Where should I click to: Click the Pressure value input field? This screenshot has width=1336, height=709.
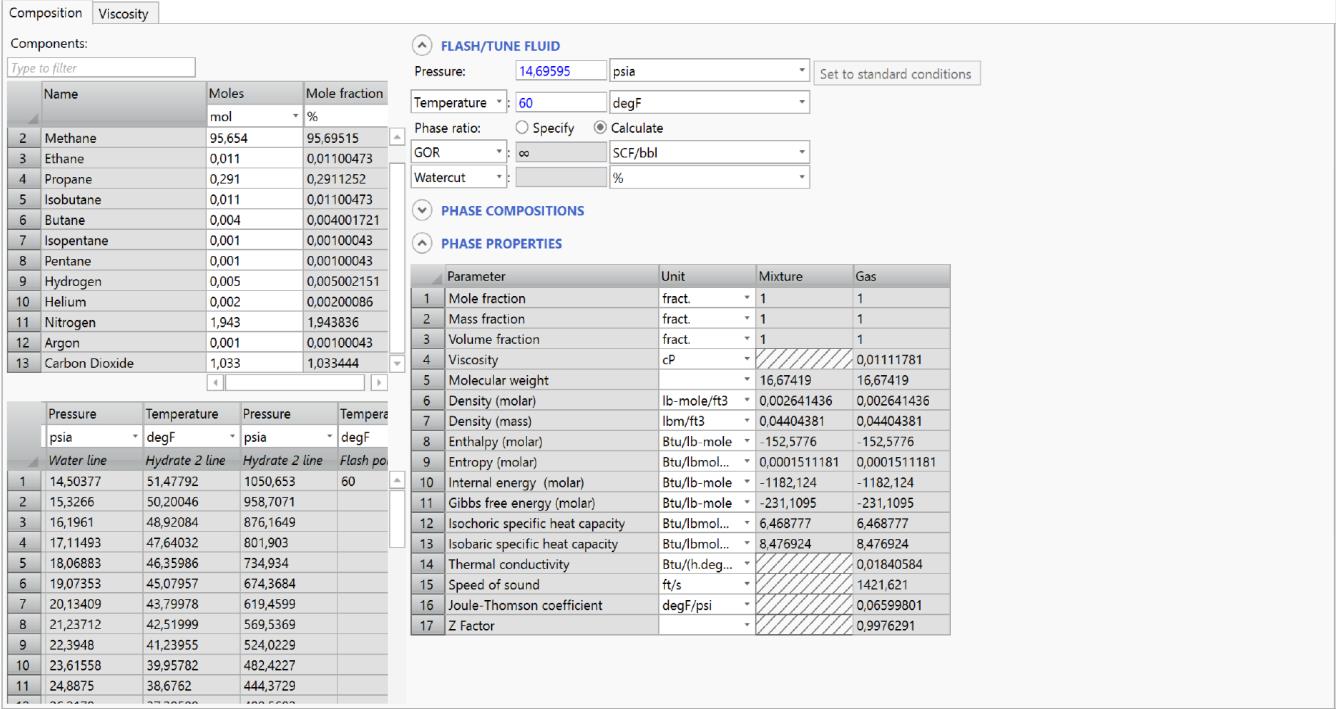559,72
